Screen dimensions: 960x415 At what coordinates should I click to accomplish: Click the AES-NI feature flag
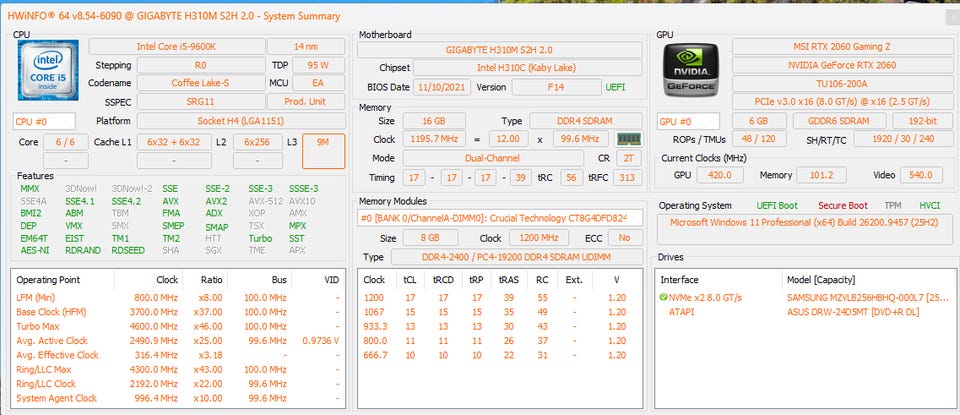[x=34, y=250]
